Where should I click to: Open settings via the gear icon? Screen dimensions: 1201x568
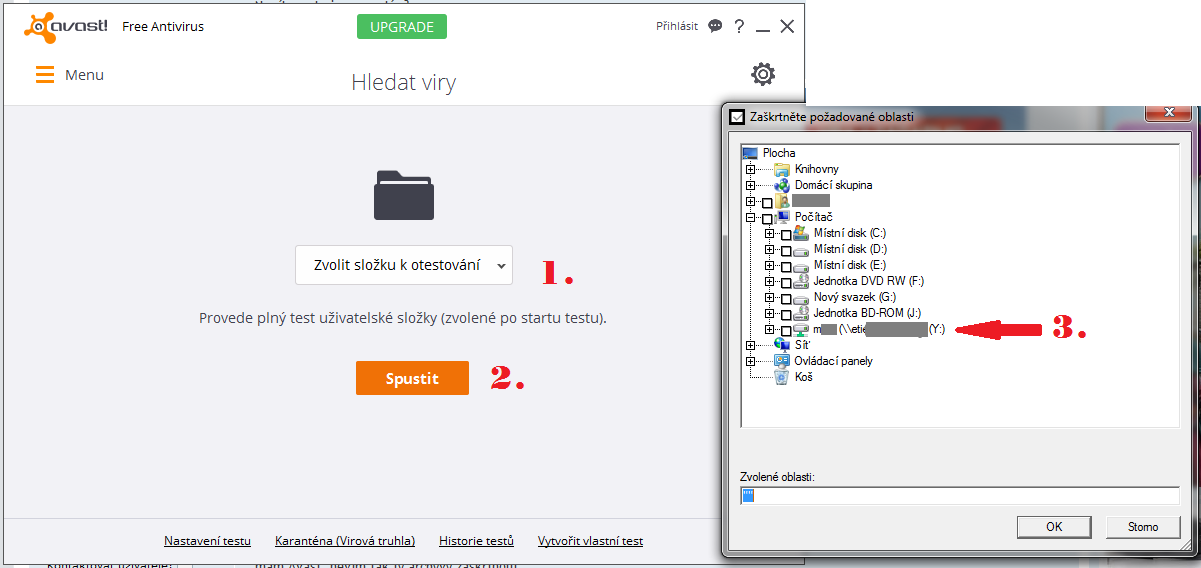pos(763,74)
